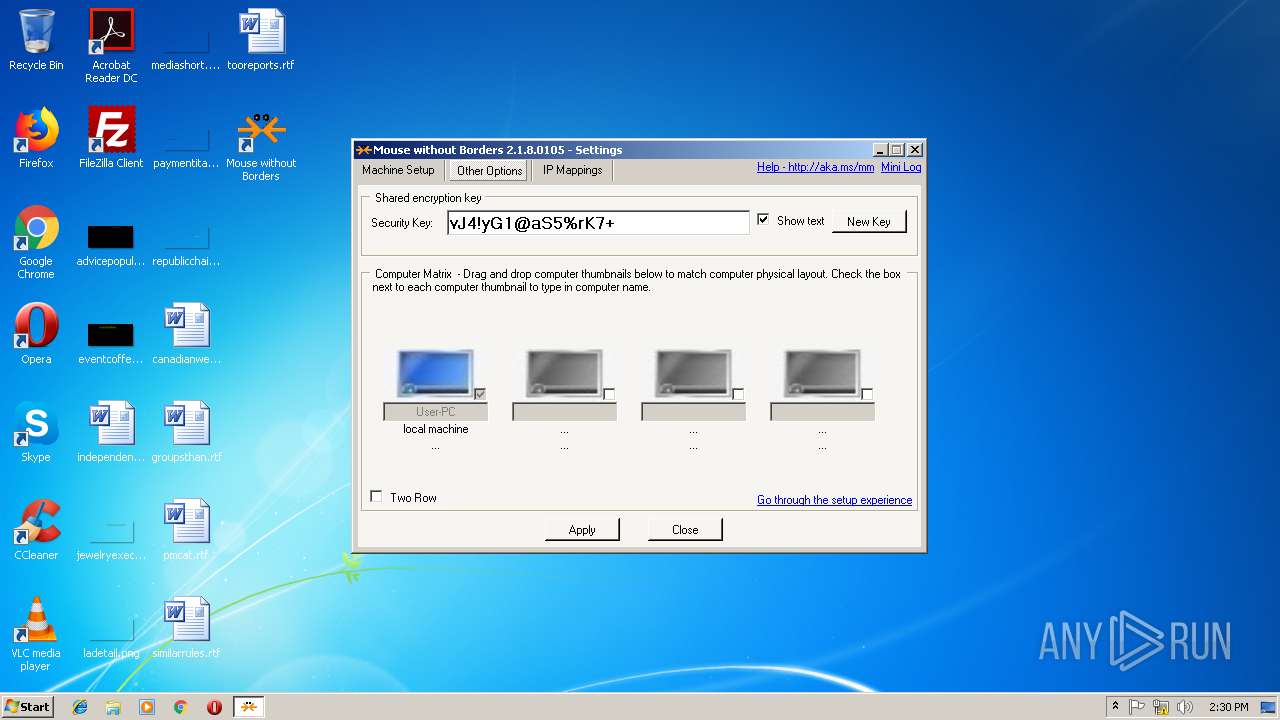Click the Apply button

(x=582, y=530)
